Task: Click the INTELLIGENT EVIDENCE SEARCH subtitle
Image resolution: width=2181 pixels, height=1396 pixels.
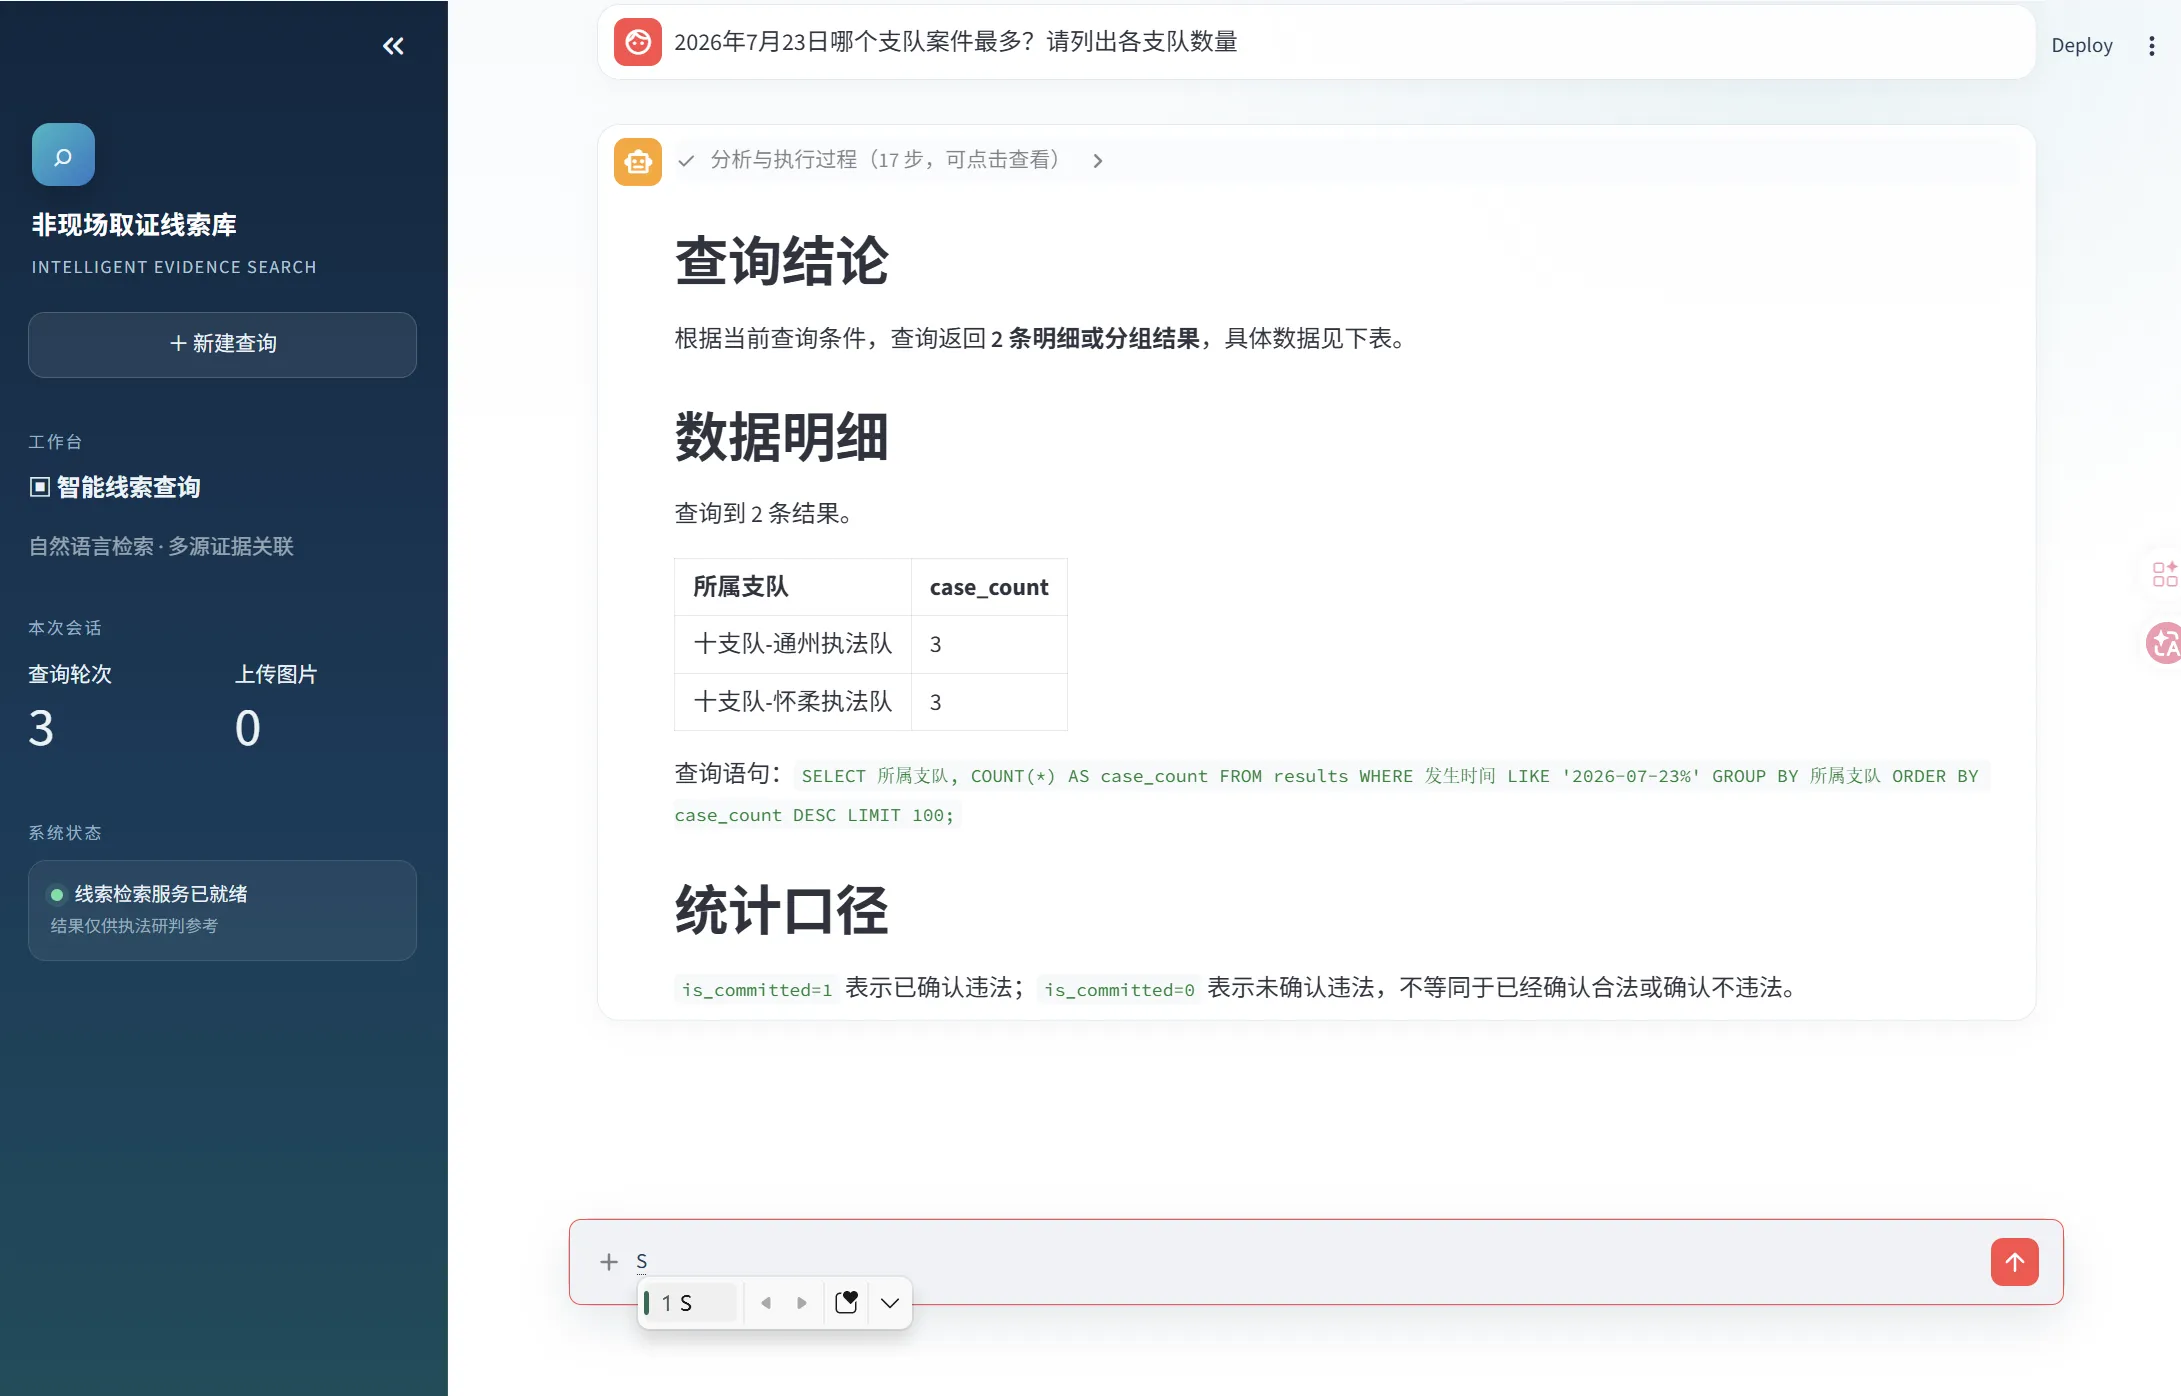Action: pos(174,267)
